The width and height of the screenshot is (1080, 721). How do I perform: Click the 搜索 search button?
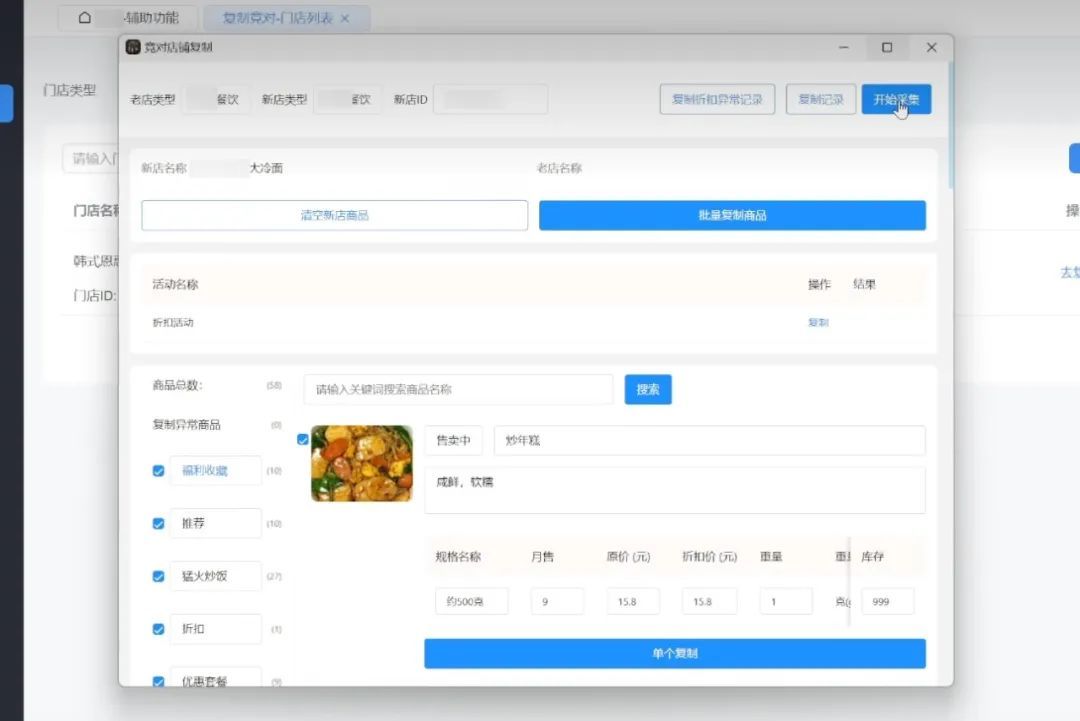647,389
